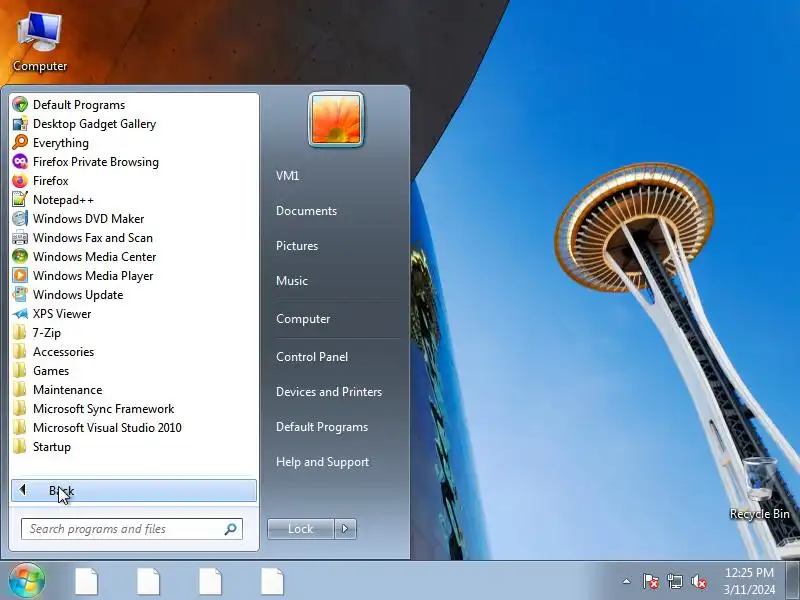Click the magnifier icon in search box

pos(231,529)
